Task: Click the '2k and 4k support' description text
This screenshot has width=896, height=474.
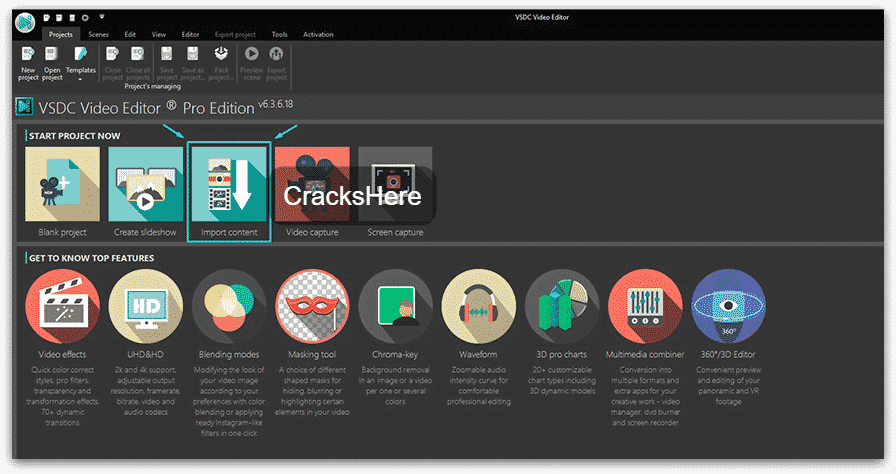Action: (x=145, y=391)
